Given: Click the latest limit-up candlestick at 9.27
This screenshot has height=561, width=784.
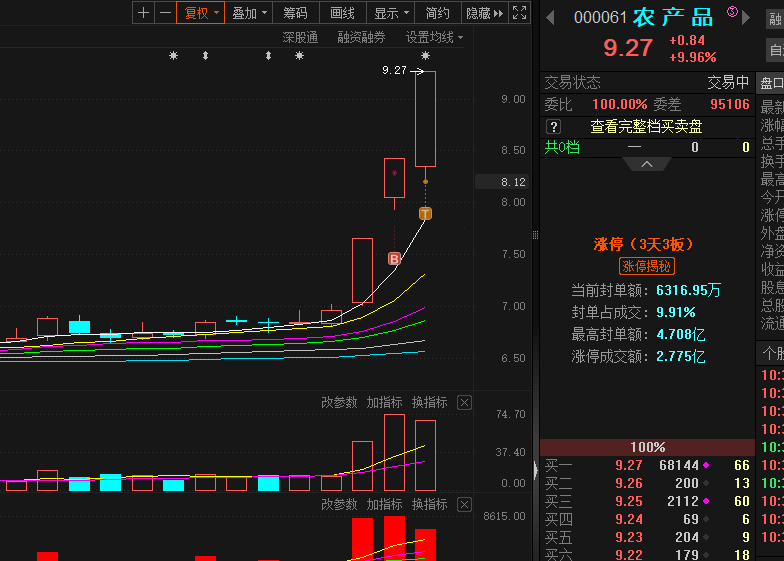Looking at the screenshot, I should pos(426,119).
